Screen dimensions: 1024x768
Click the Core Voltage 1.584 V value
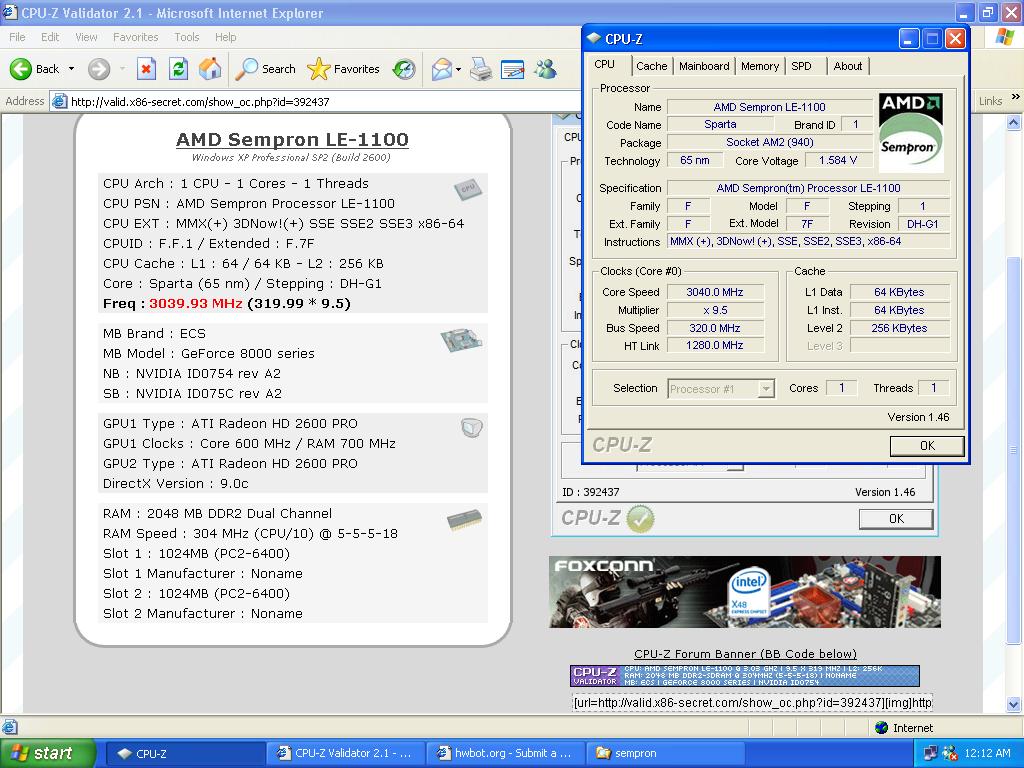838,160
